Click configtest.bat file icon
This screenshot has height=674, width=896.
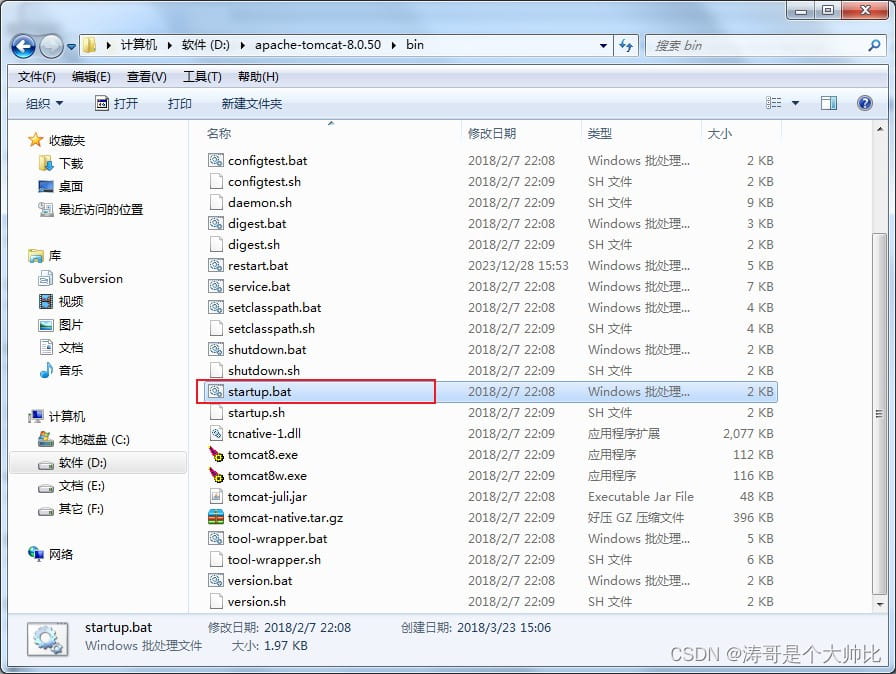coord(215,161)
